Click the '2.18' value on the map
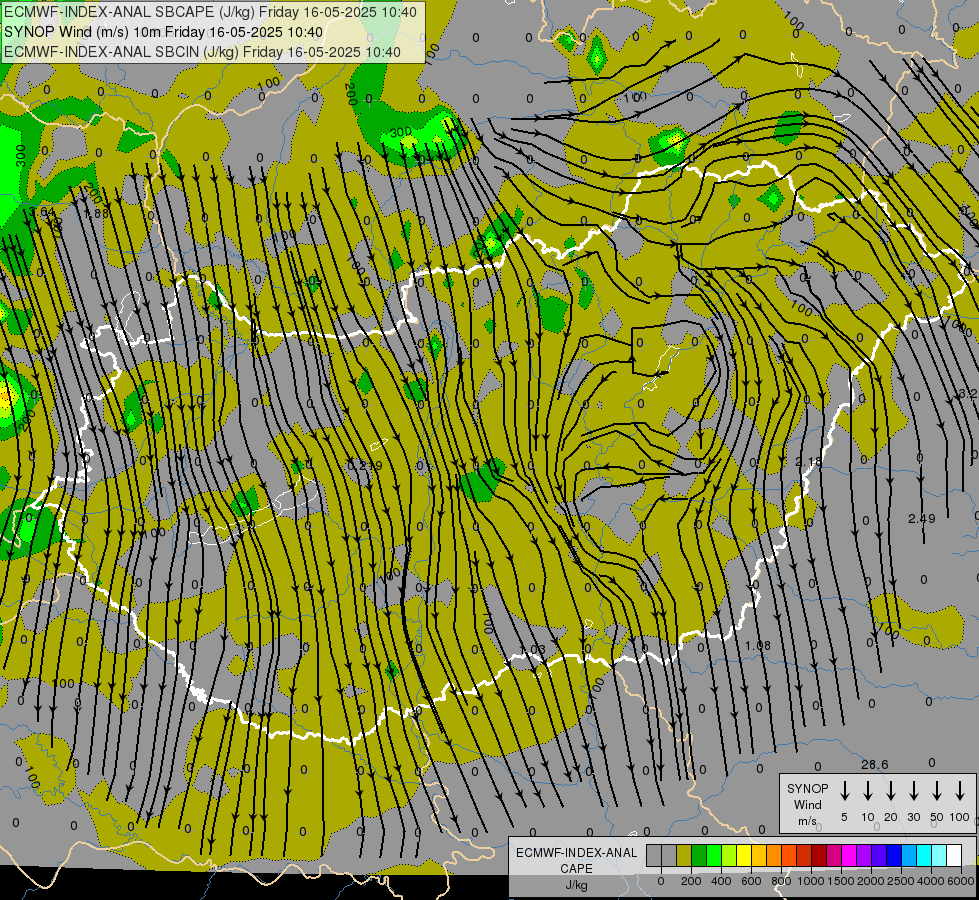The image size is (979, 900). point(809,462)
